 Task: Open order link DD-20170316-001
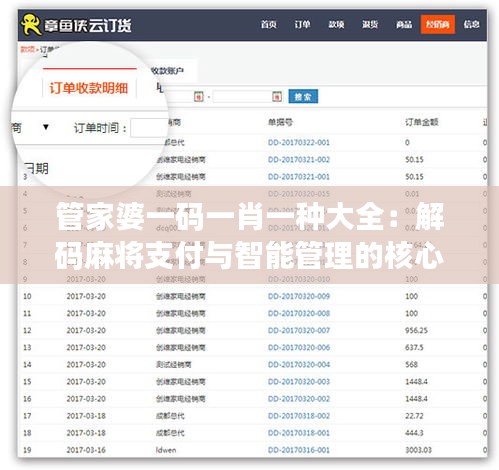tap(299, 450)
